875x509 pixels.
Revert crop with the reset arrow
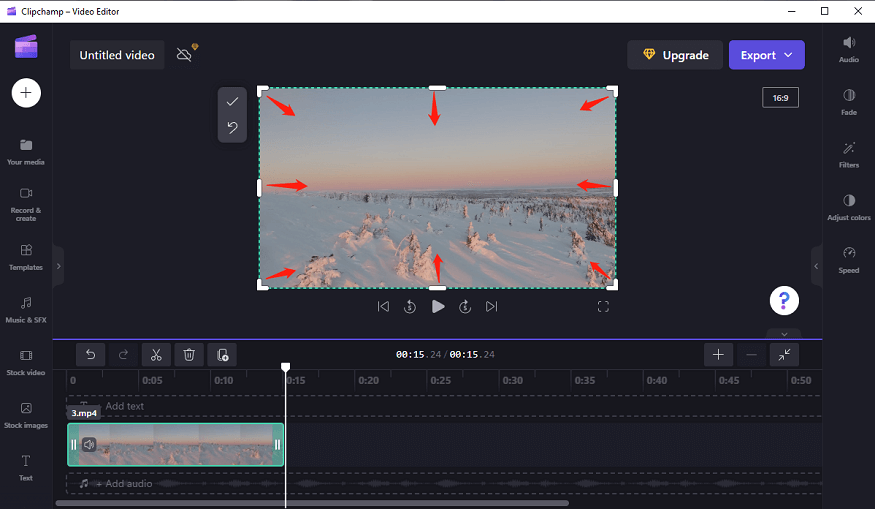pos(232,128)
